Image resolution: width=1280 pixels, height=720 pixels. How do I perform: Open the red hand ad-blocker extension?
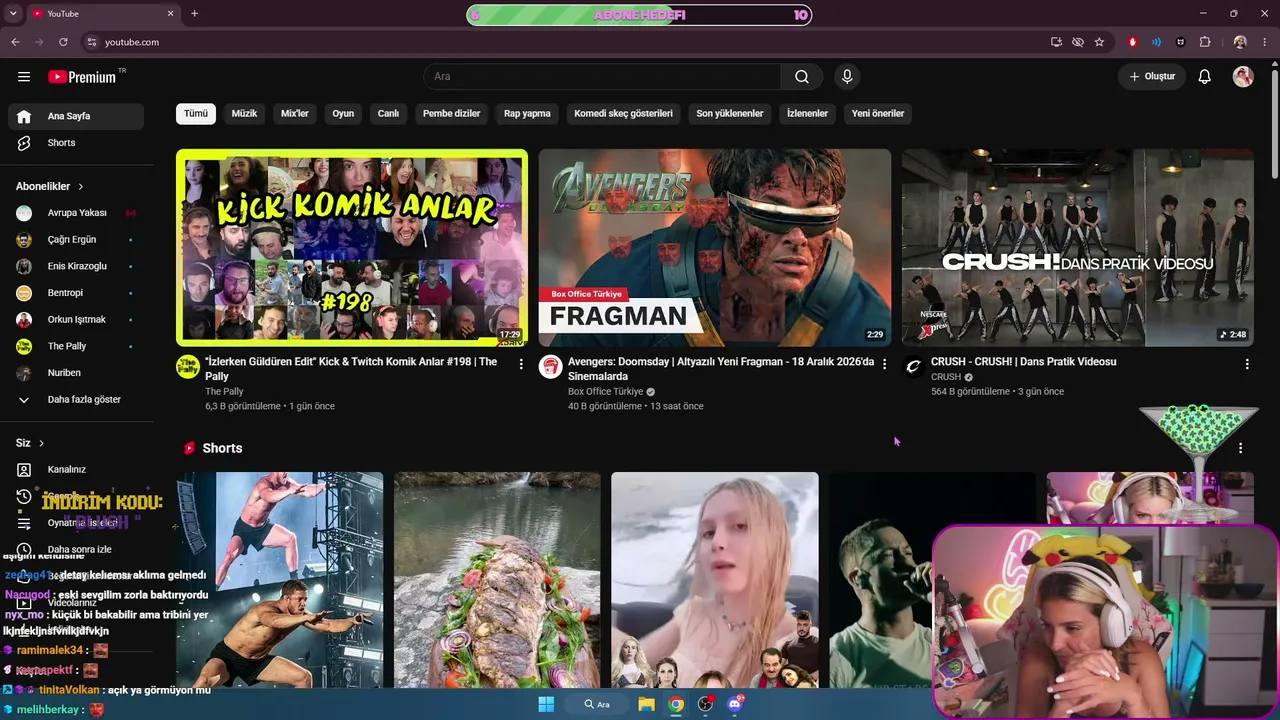click(1133, 42)
